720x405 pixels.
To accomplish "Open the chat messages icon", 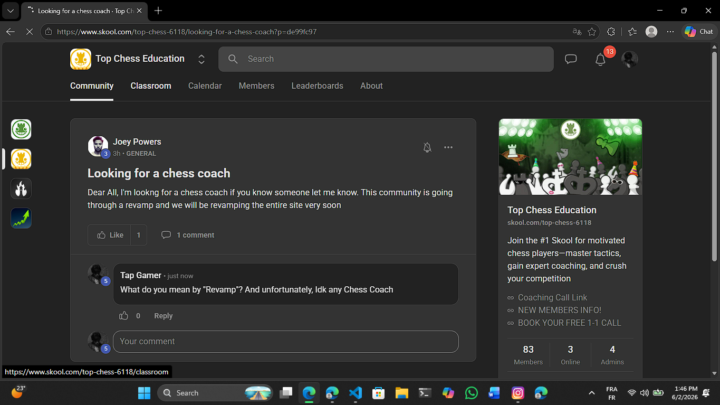I will [x=571, y=59].
